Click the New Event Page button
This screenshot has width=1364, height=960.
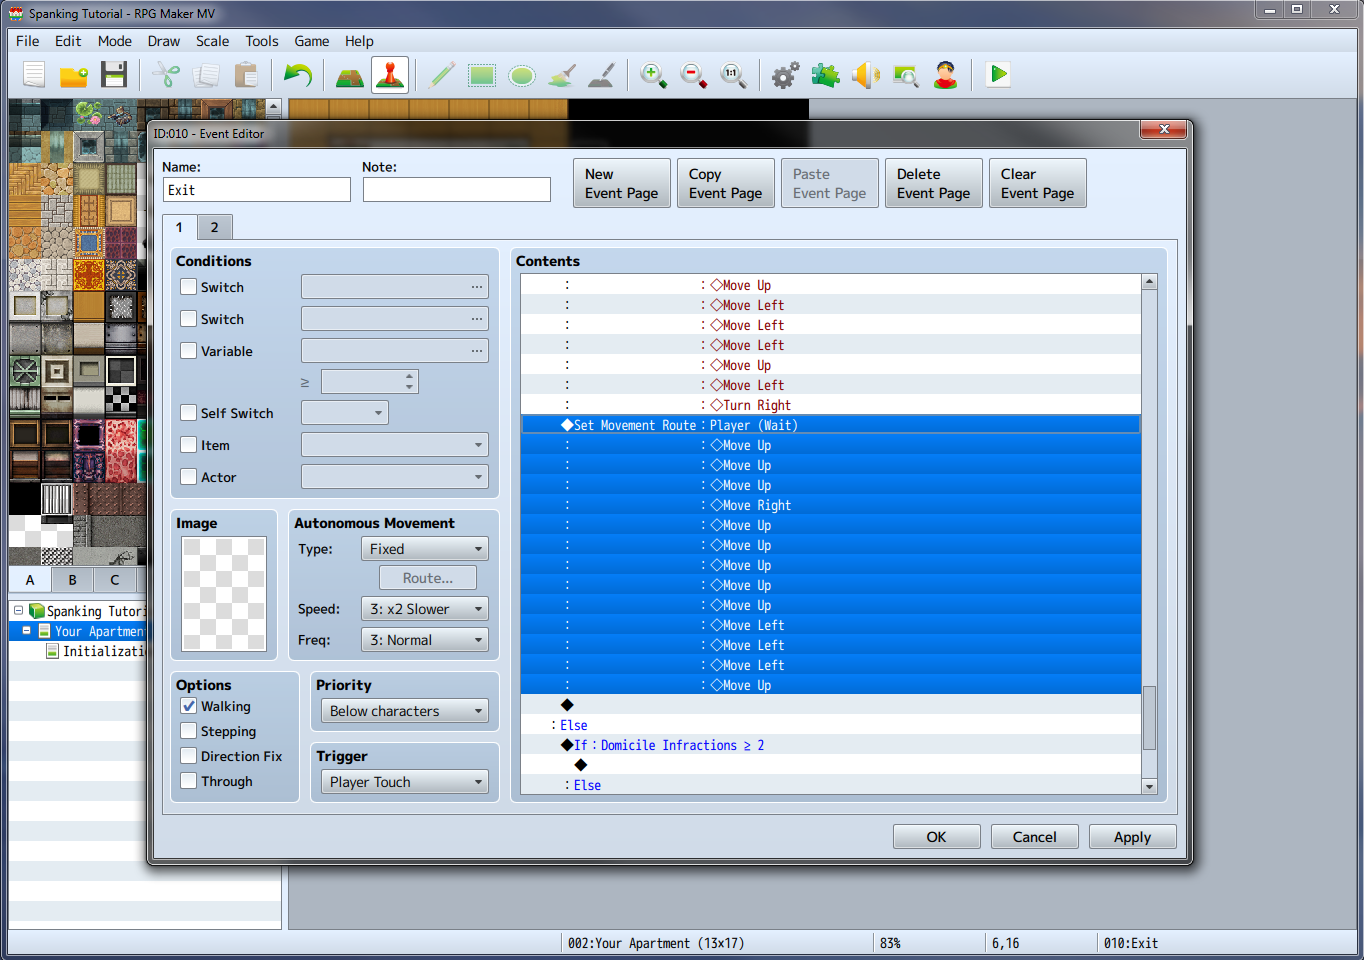622,183
